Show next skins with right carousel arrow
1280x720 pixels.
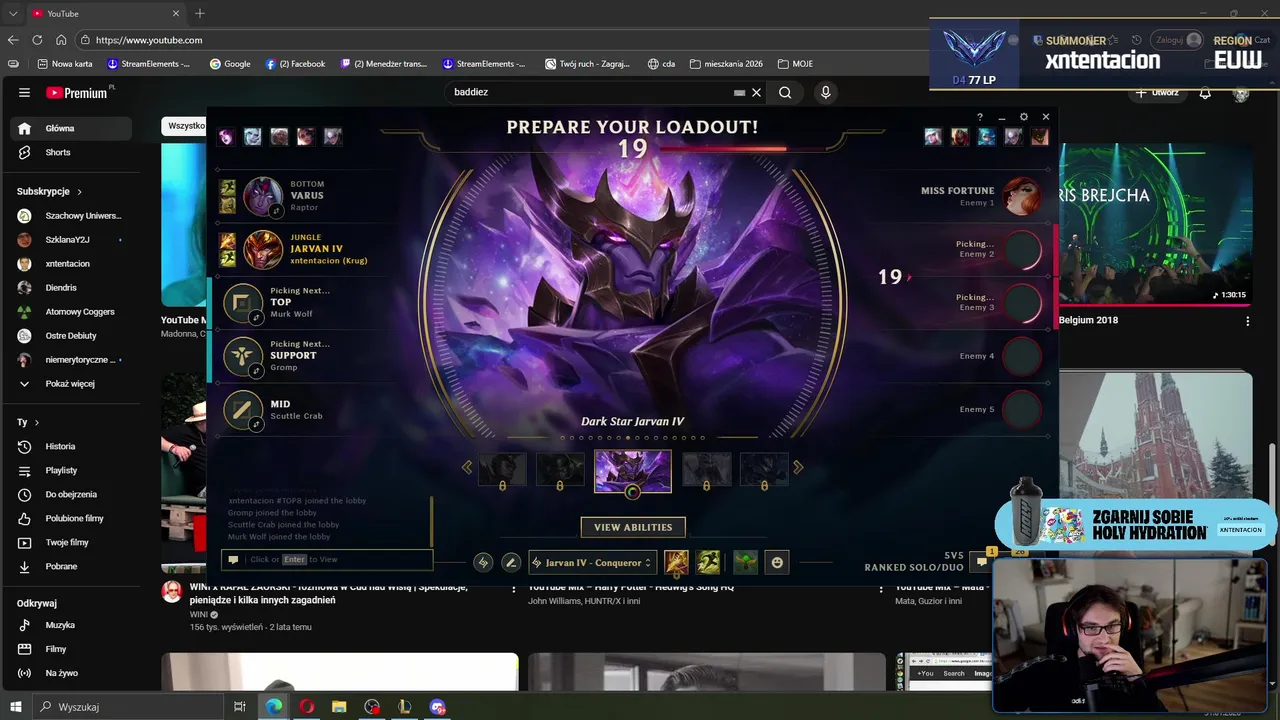coord(798,467)
